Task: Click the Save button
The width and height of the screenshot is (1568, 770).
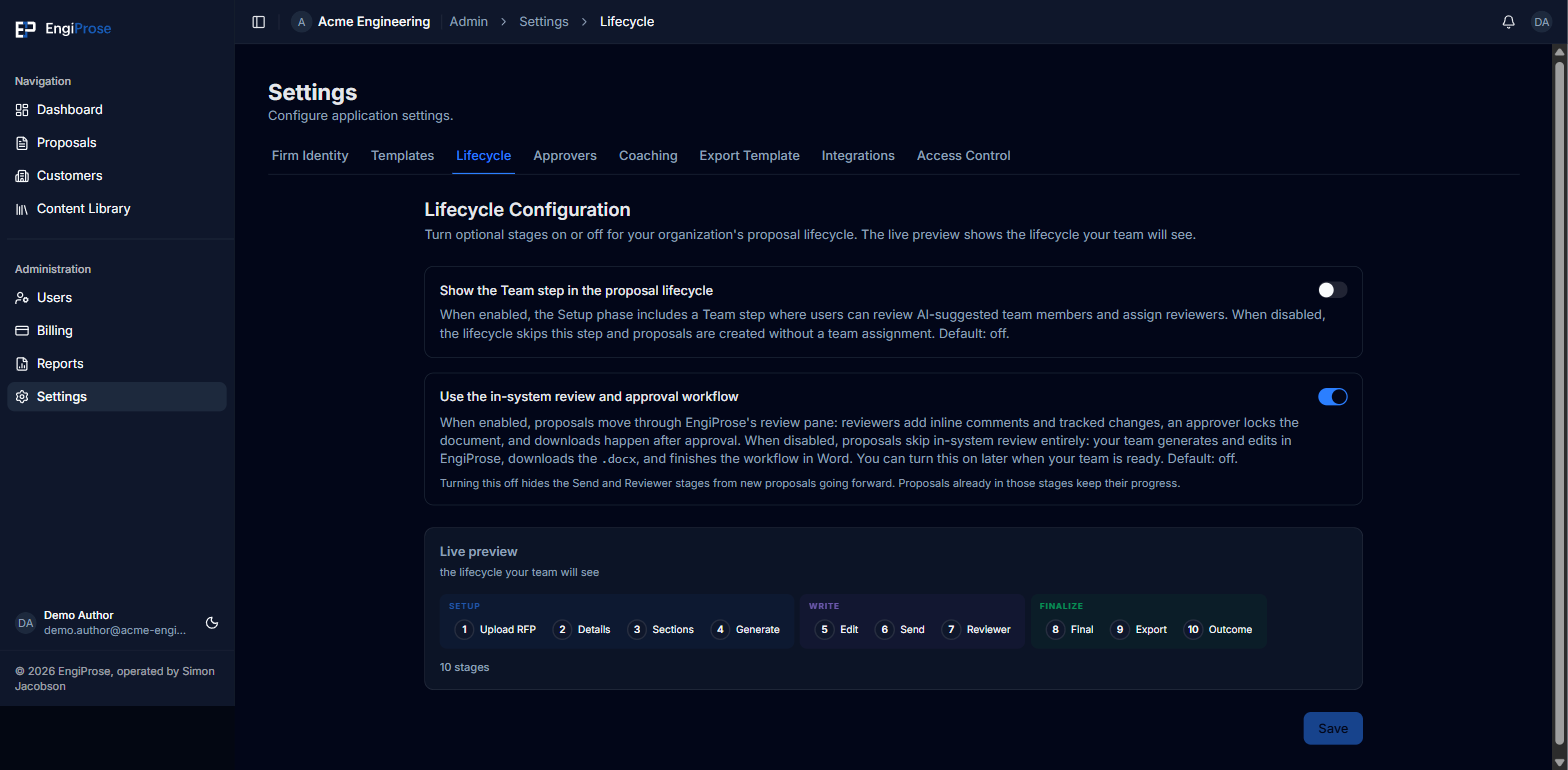Action: tap(1333, 729)
